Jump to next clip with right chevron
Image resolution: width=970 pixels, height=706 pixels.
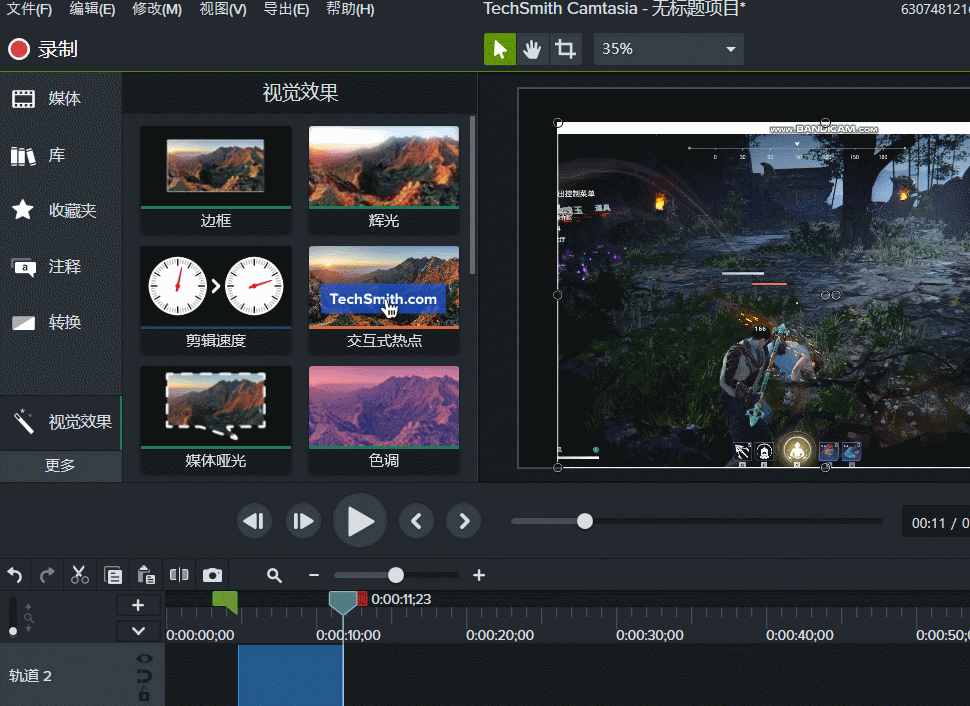point(464,521)
